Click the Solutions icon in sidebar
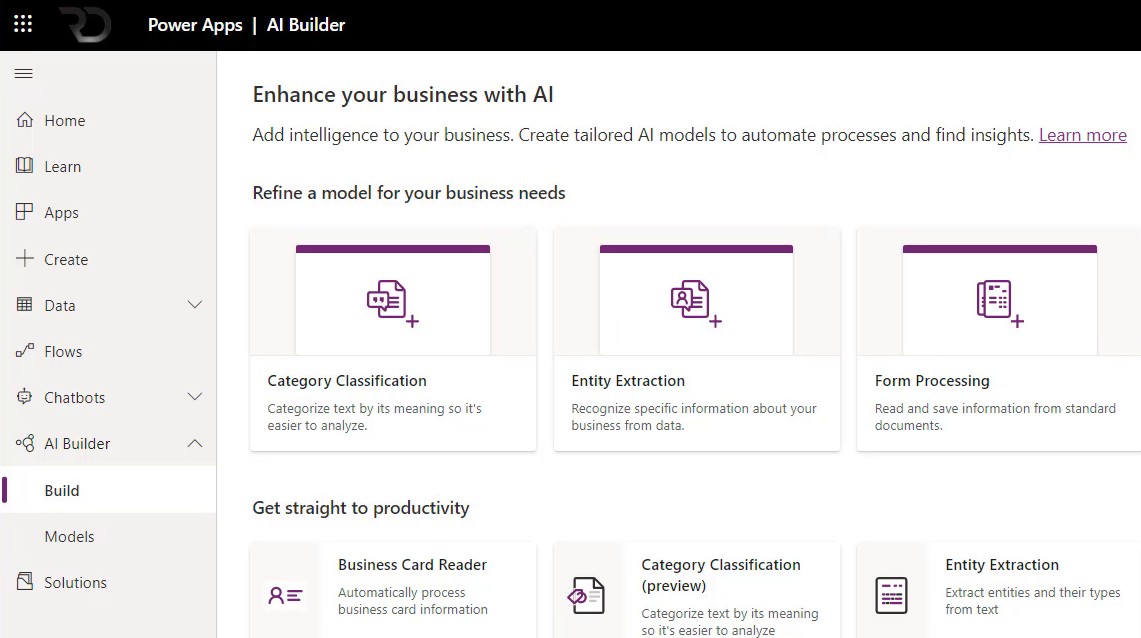 coord(25,581)
